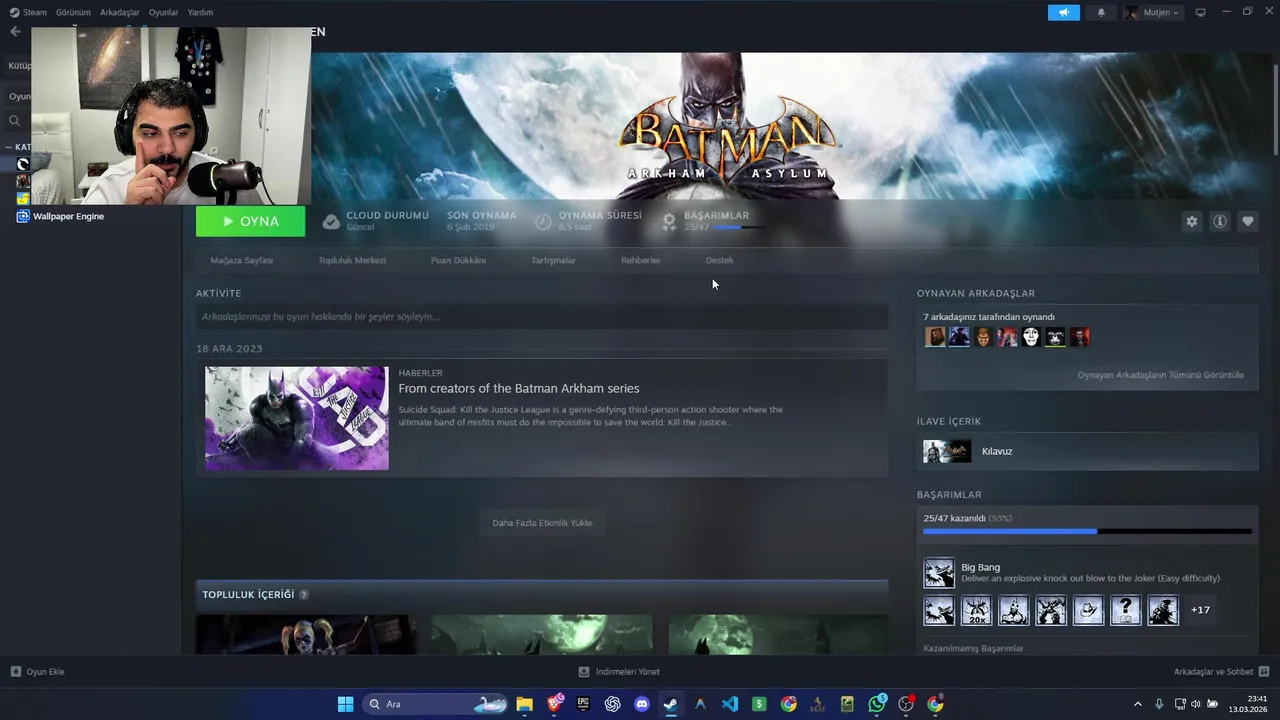Screen dimensions: 1280x720
Task: Go to Topluluk Merkezi tab
Action: click(x=352, y=260)
